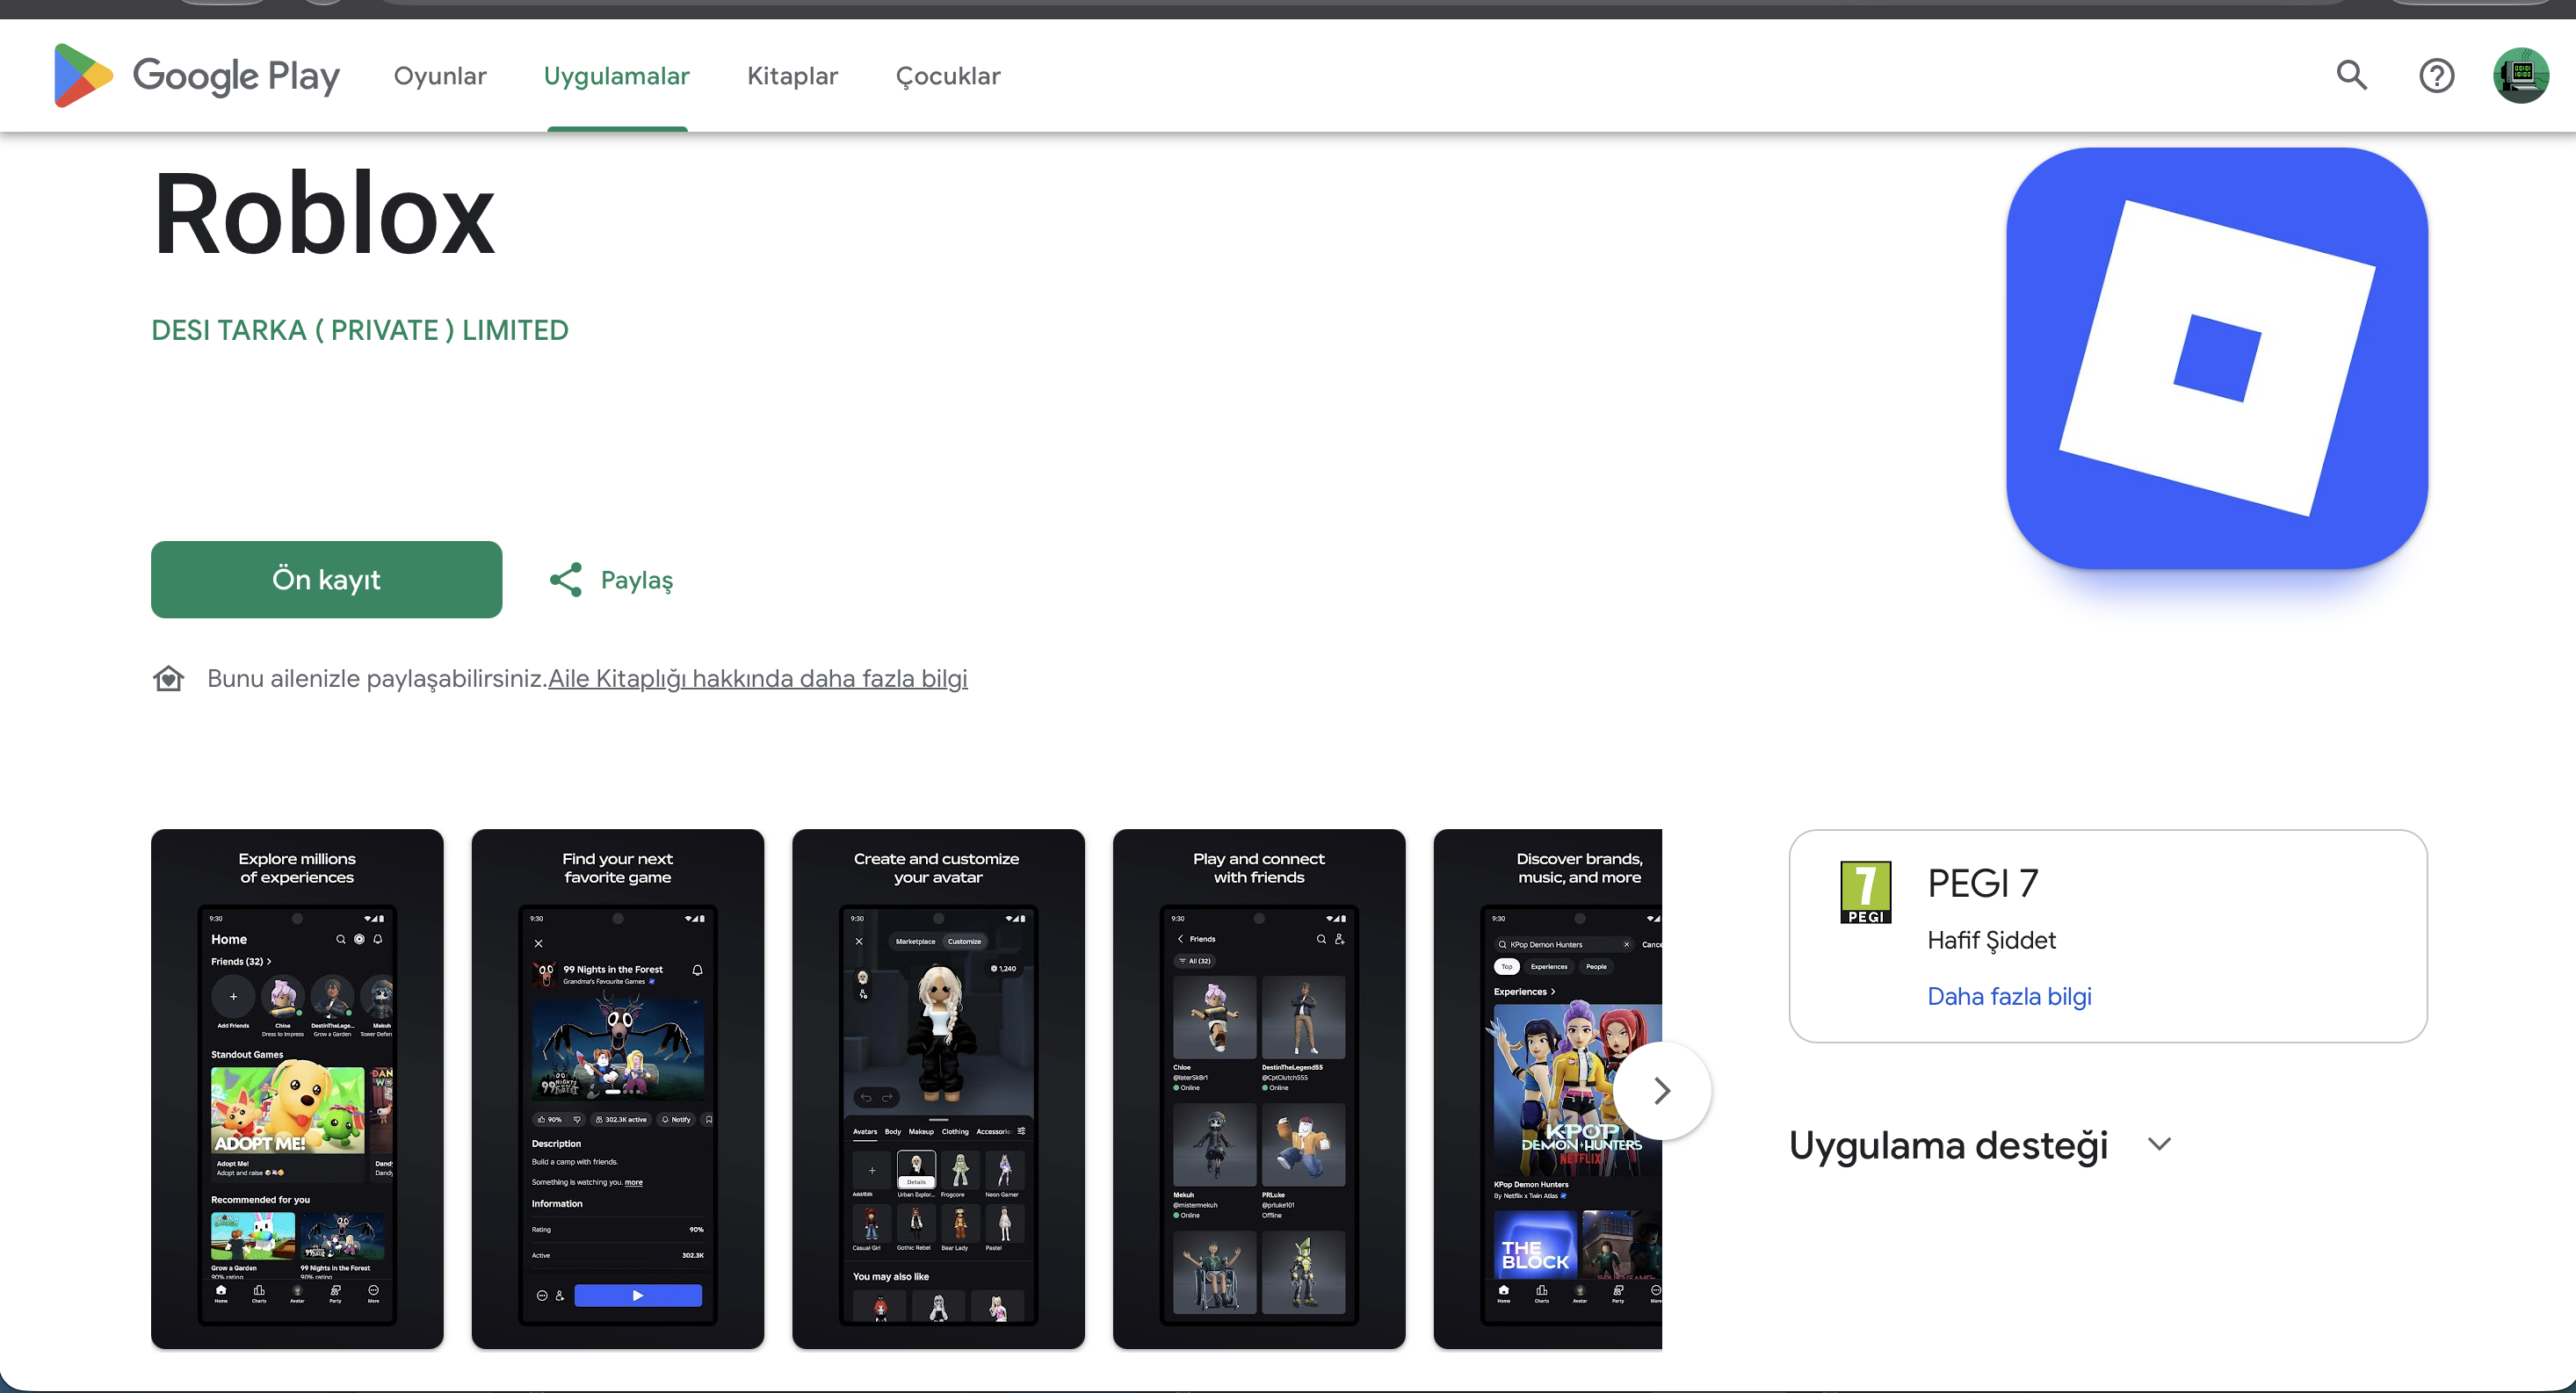The image size is (2576, 1393).
Task: Click the Family Library house icon
Action: [x=169, y=679]
